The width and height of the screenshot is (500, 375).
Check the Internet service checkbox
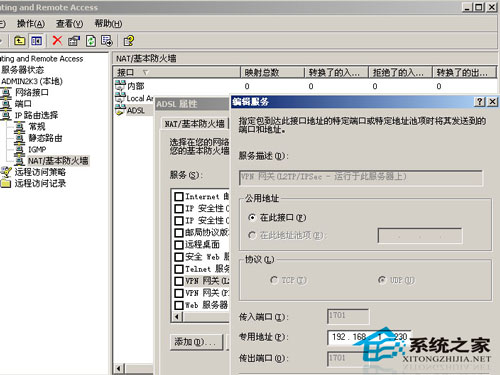179,197
